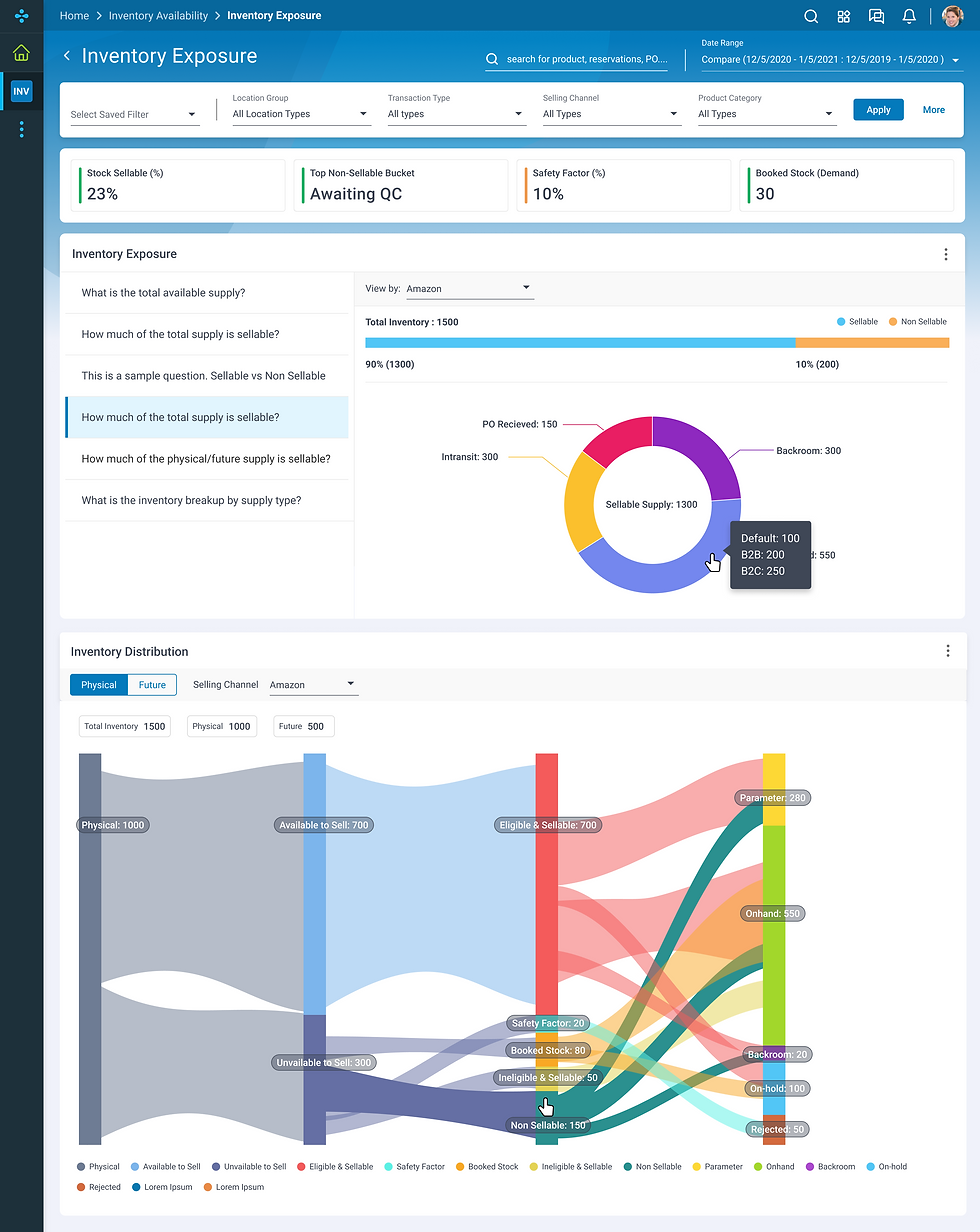Image resolution: width=980 pixels, height=1232 pixels.
Task: Toggle Booked Stock legend swatch
Action: (461, 1167)
